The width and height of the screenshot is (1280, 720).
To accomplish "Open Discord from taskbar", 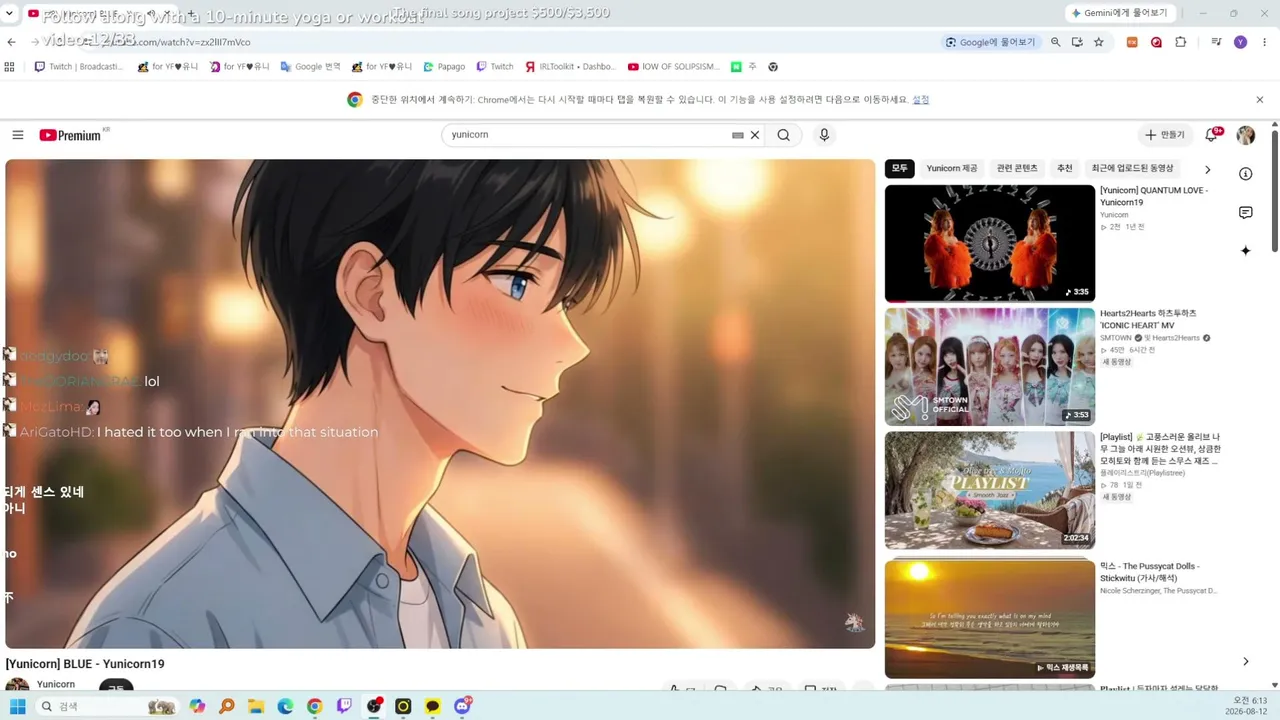I will coord(462,706).
